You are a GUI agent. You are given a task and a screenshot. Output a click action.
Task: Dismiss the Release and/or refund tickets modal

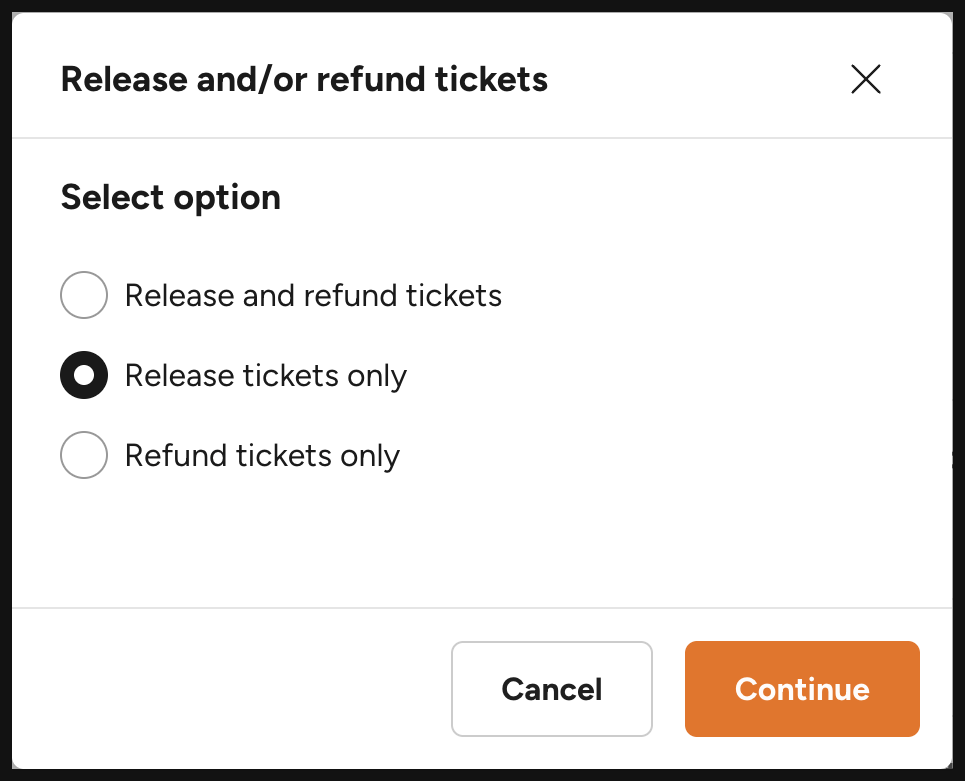point(865,79)
